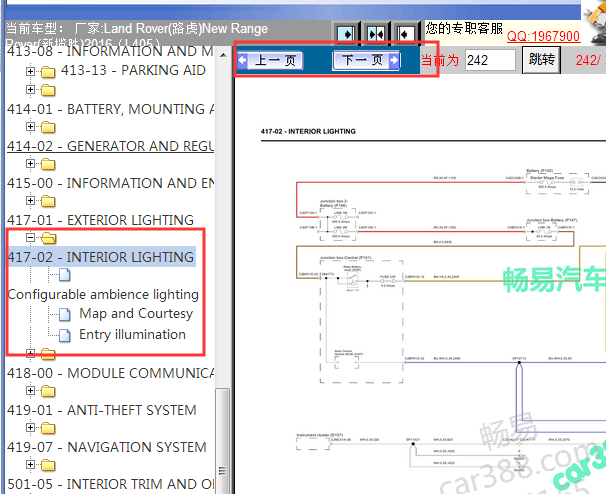Click the 419-01 ANTI-THEFT SYSTEM folder icon
The image size is (606, 494).
48,391
